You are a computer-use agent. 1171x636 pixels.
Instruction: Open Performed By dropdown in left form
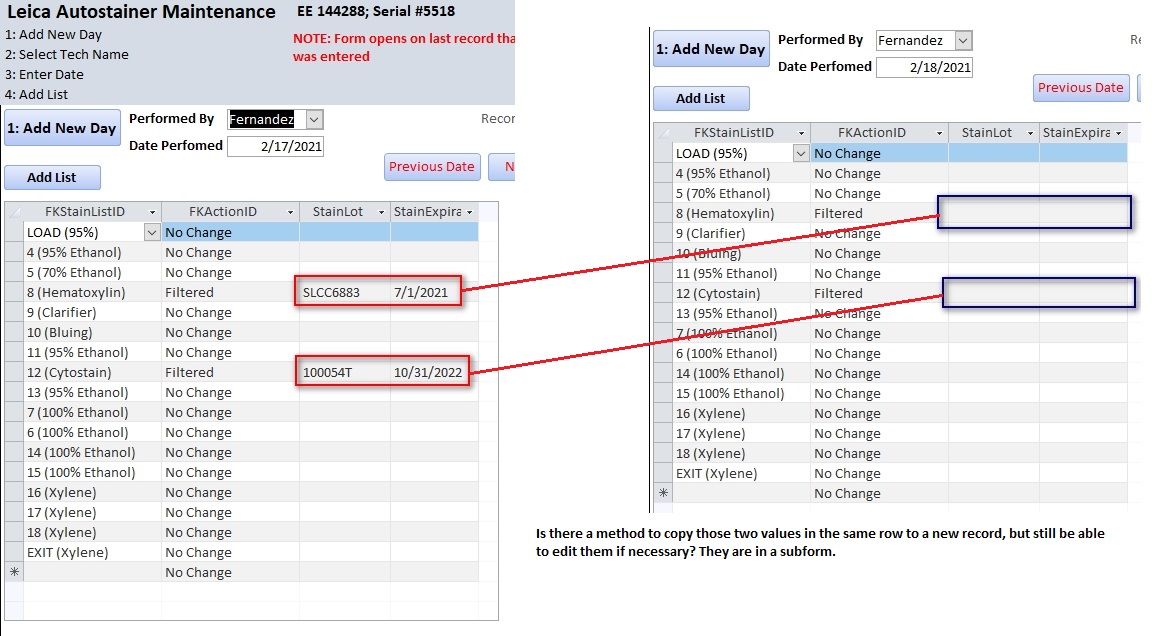pyautogui.click(x=314, y=119)
